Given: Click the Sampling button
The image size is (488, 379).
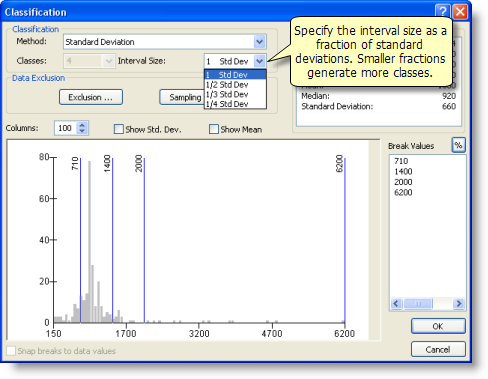Looking at the screenshot, I should pyautogui.click(x=182, y=97).
